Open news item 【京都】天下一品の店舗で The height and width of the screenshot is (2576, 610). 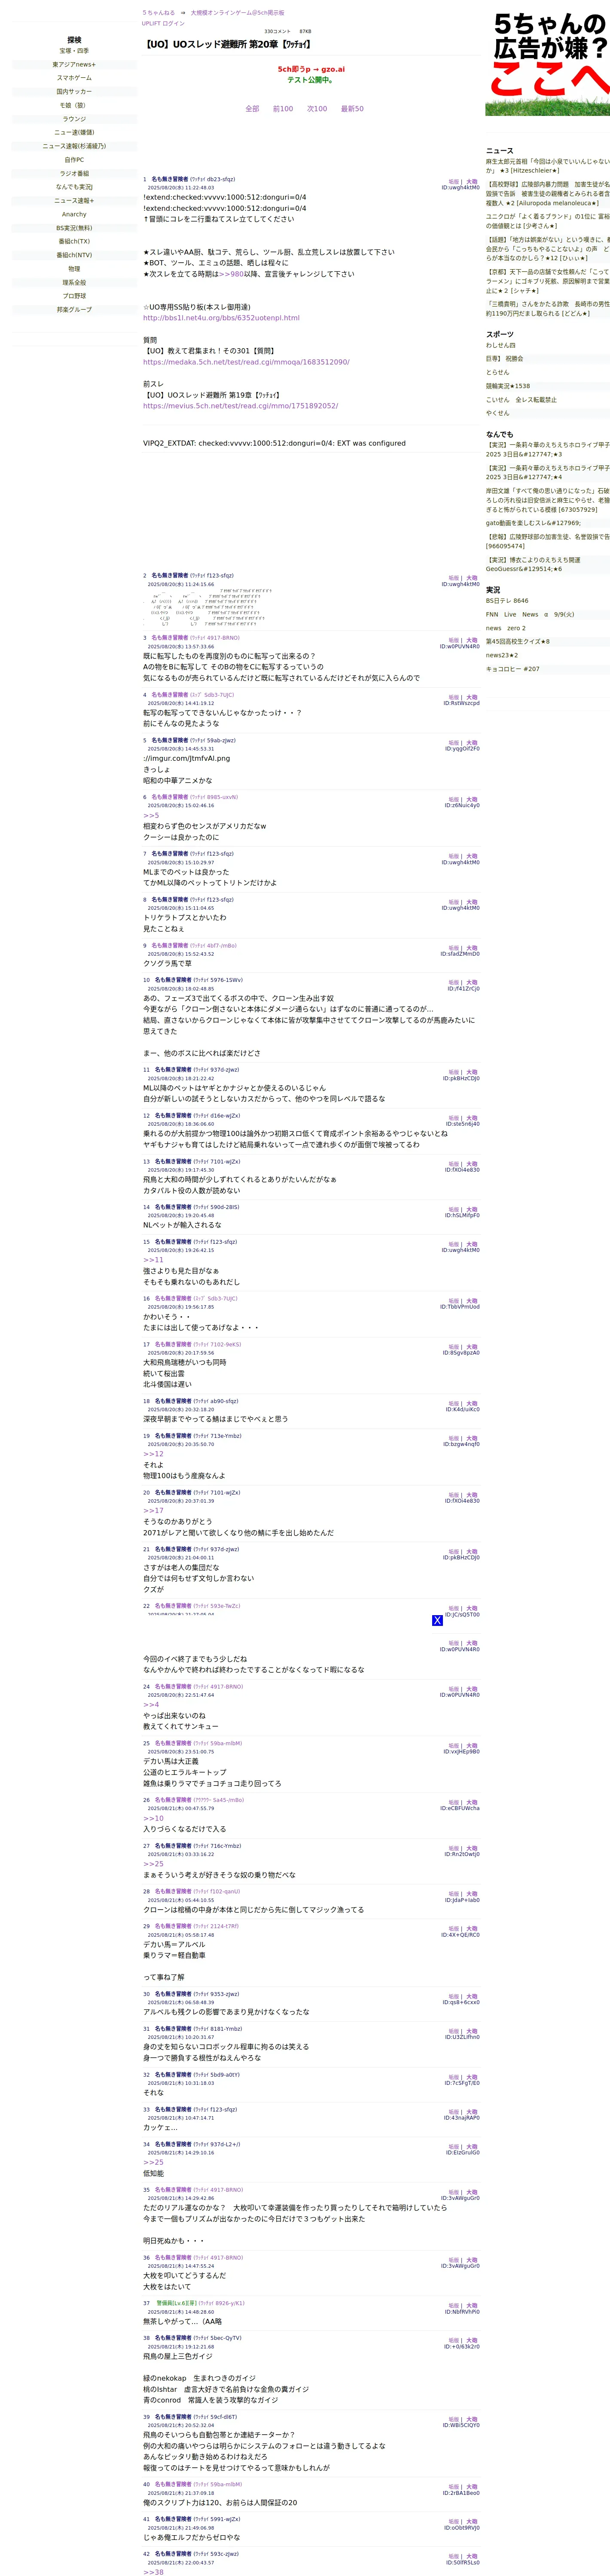pyautogui.click(x=548, y=281)
